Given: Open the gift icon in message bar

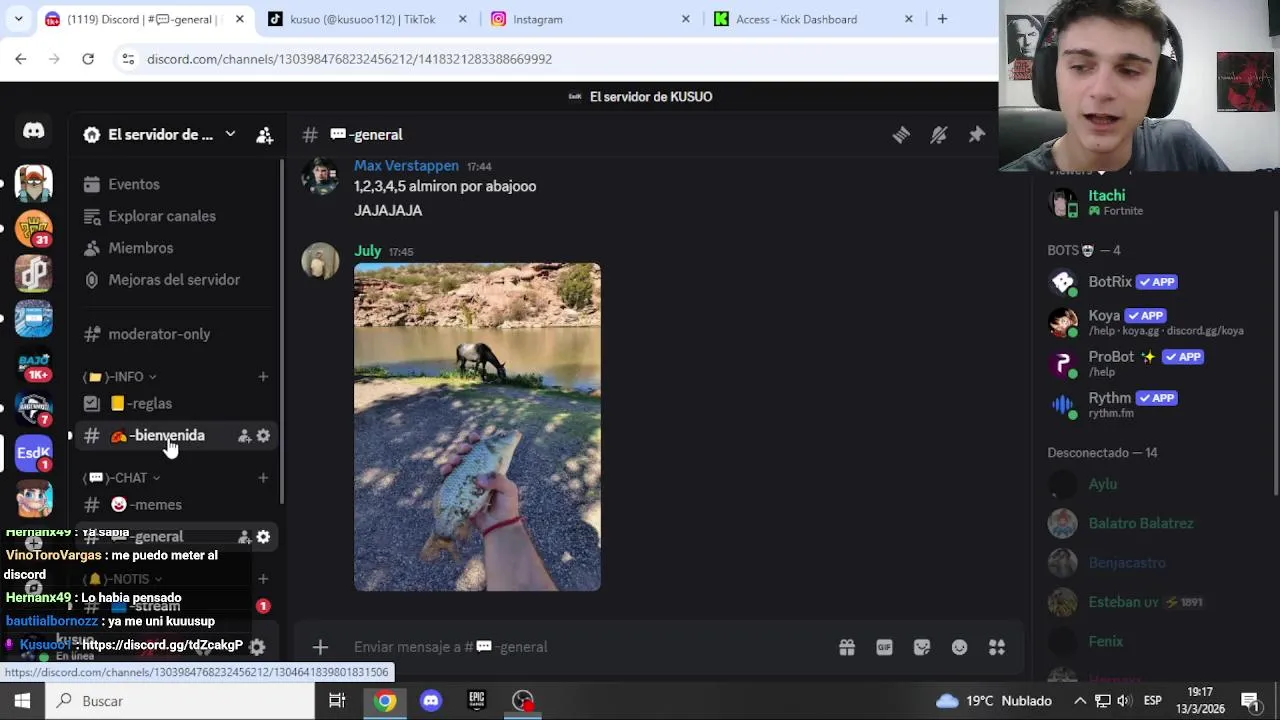Looking at the screenshot, I should click(847, 647).
